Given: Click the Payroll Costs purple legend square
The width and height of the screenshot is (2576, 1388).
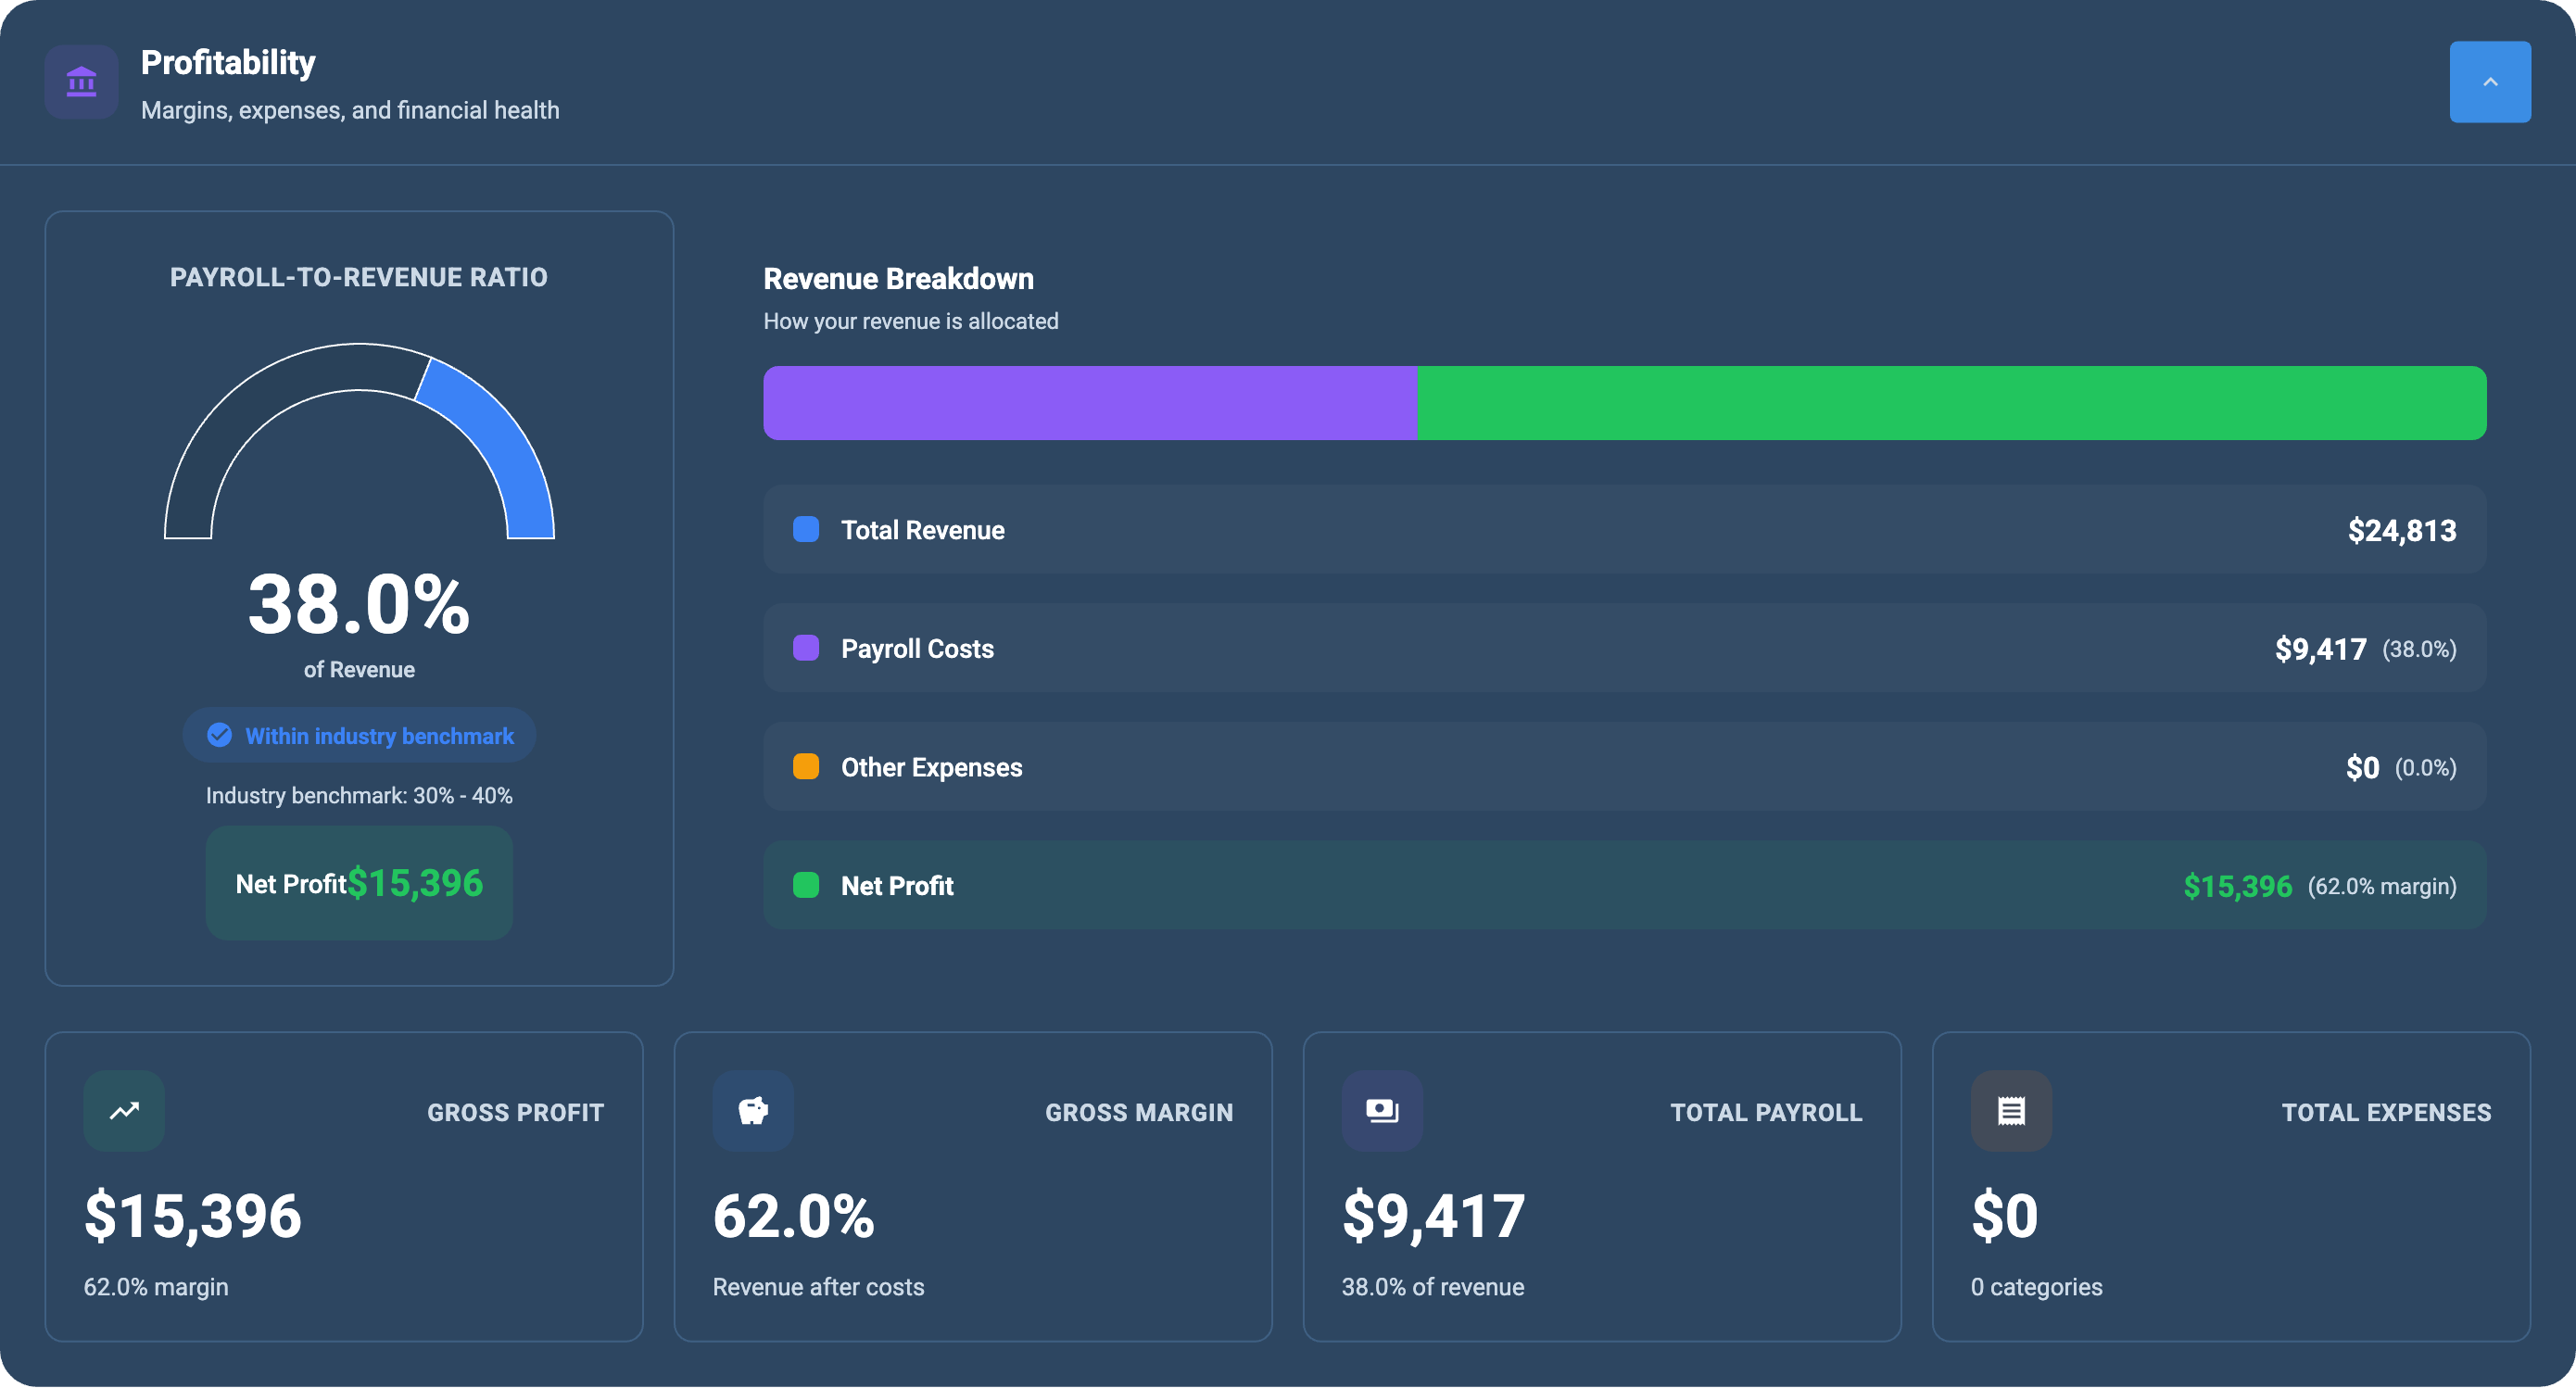Looking at the screenshot, I should coord(806,648).
